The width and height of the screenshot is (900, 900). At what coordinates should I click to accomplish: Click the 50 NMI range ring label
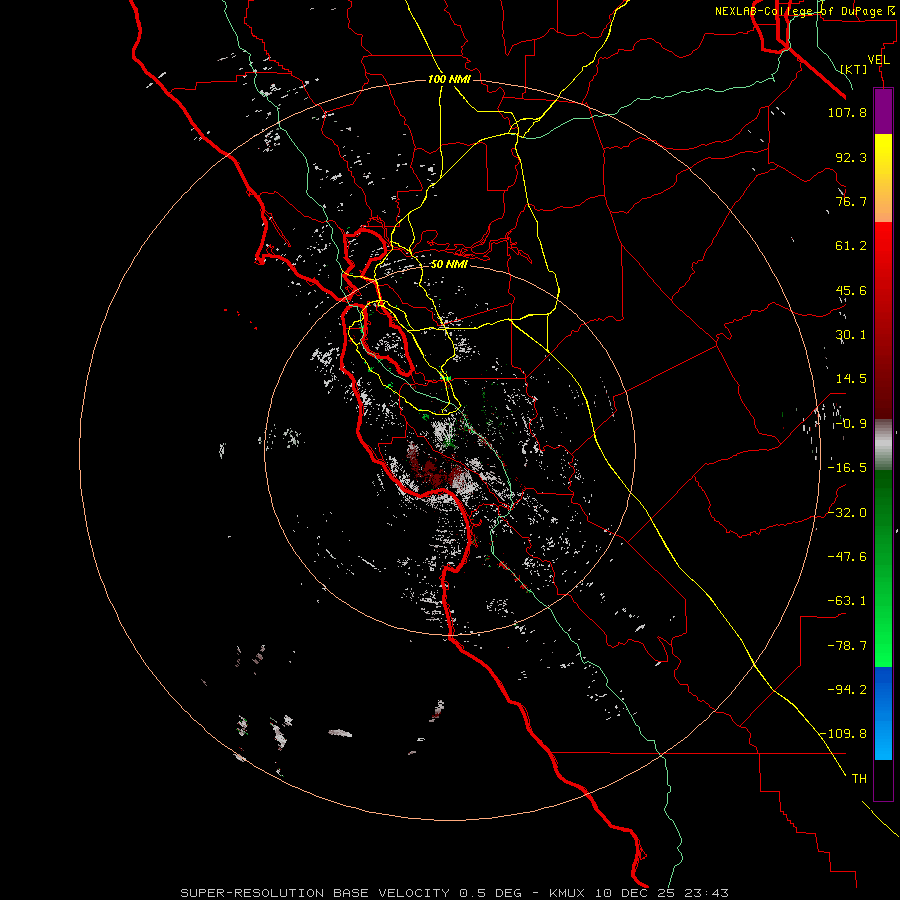449,264
